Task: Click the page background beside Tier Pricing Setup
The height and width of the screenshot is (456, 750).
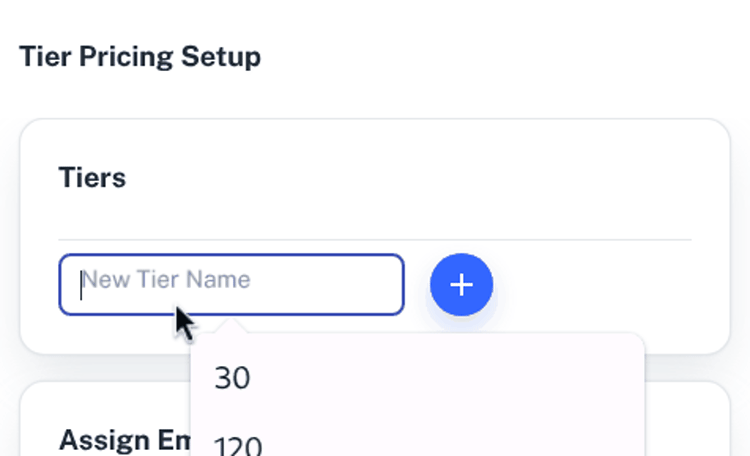Action: click(x=500, y=56)
